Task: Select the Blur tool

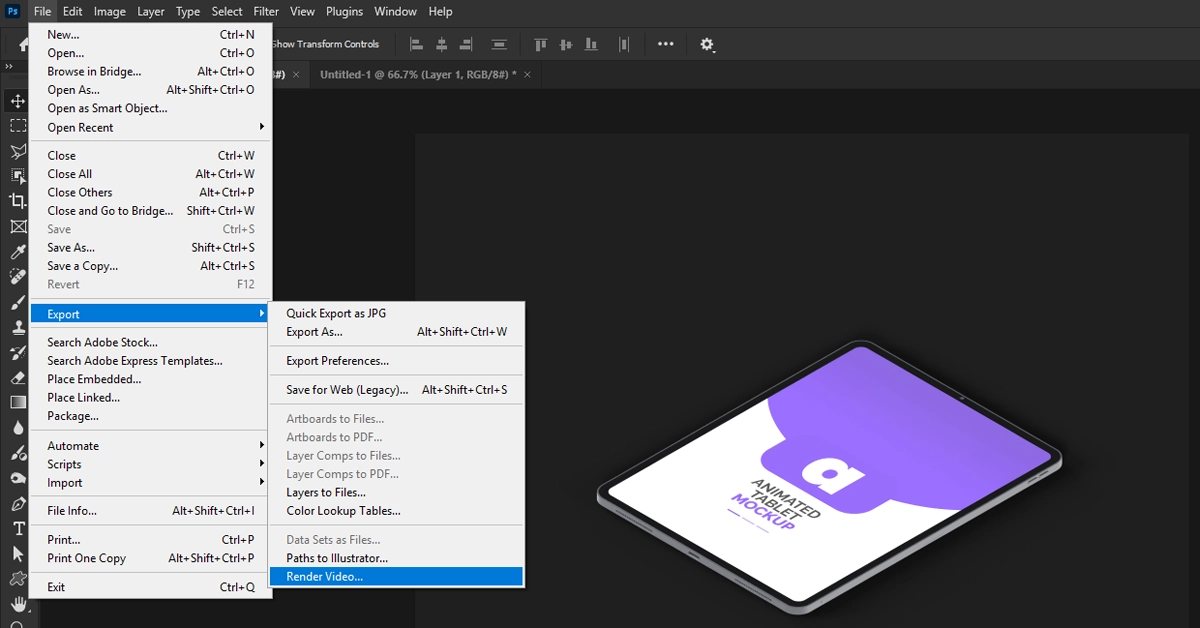Action: [x=18, y=427]
